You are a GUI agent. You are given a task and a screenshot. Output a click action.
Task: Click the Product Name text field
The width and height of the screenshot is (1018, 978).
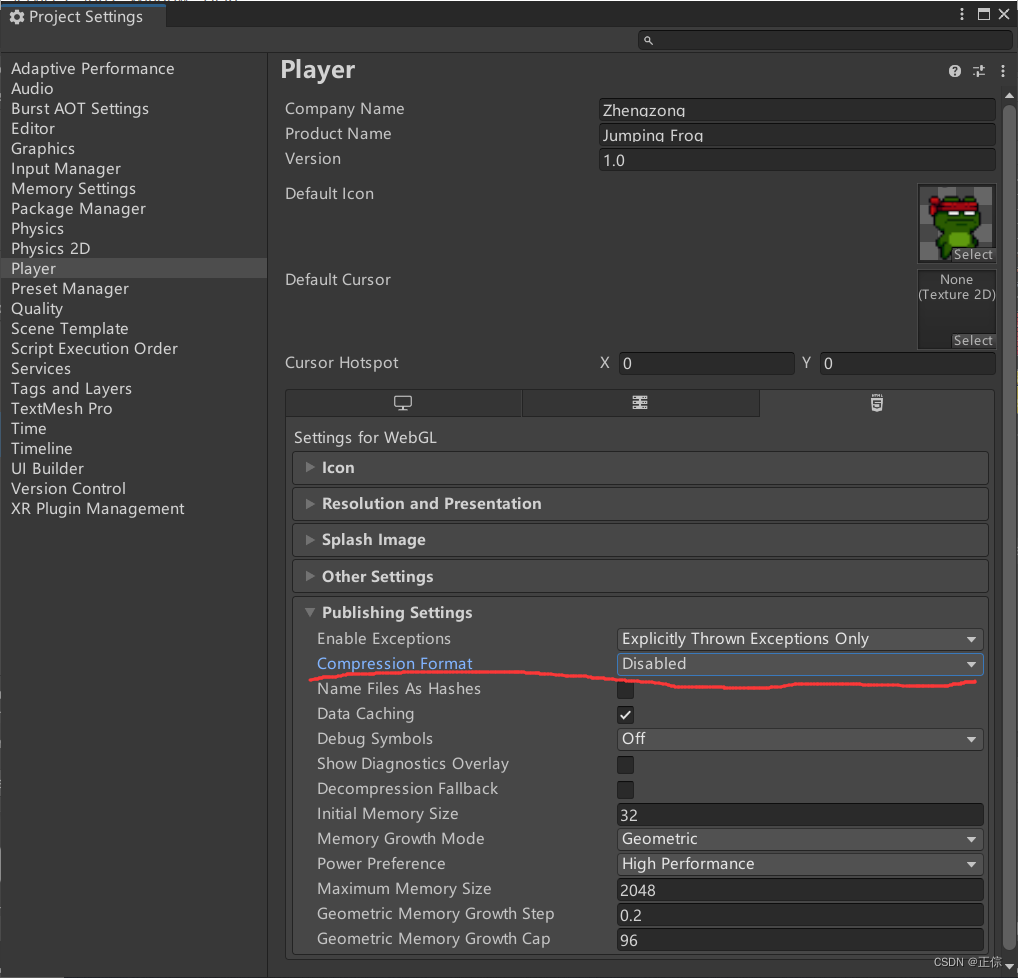point(796,135)
